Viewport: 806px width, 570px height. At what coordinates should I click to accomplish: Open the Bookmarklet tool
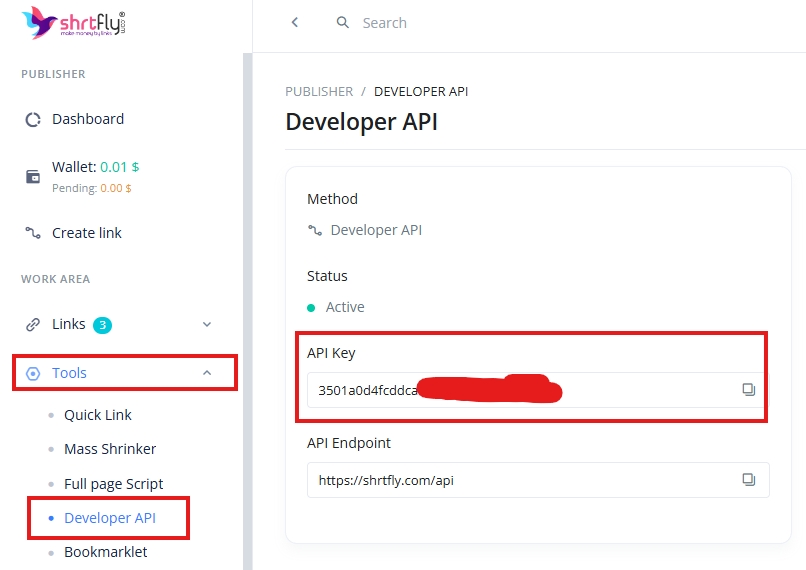coord(105,552)
